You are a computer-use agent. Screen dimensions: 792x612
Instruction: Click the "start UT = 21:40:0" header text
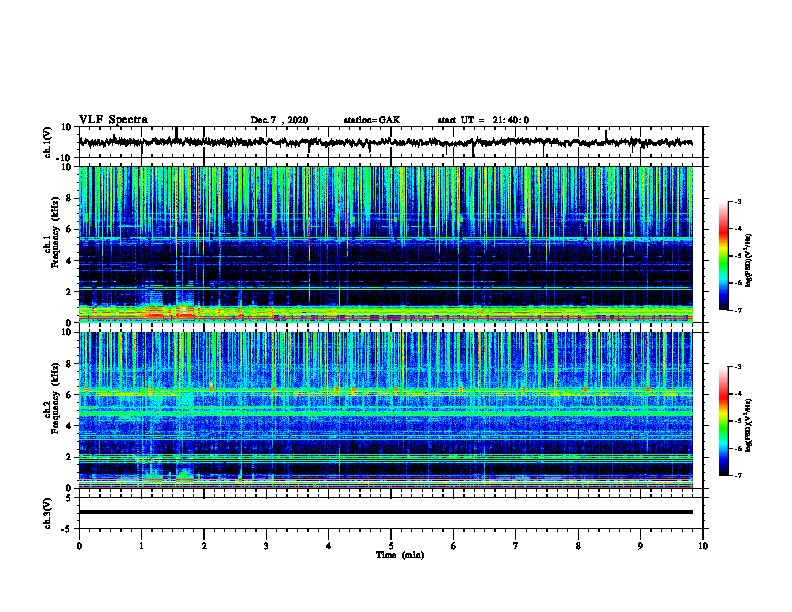483,120
